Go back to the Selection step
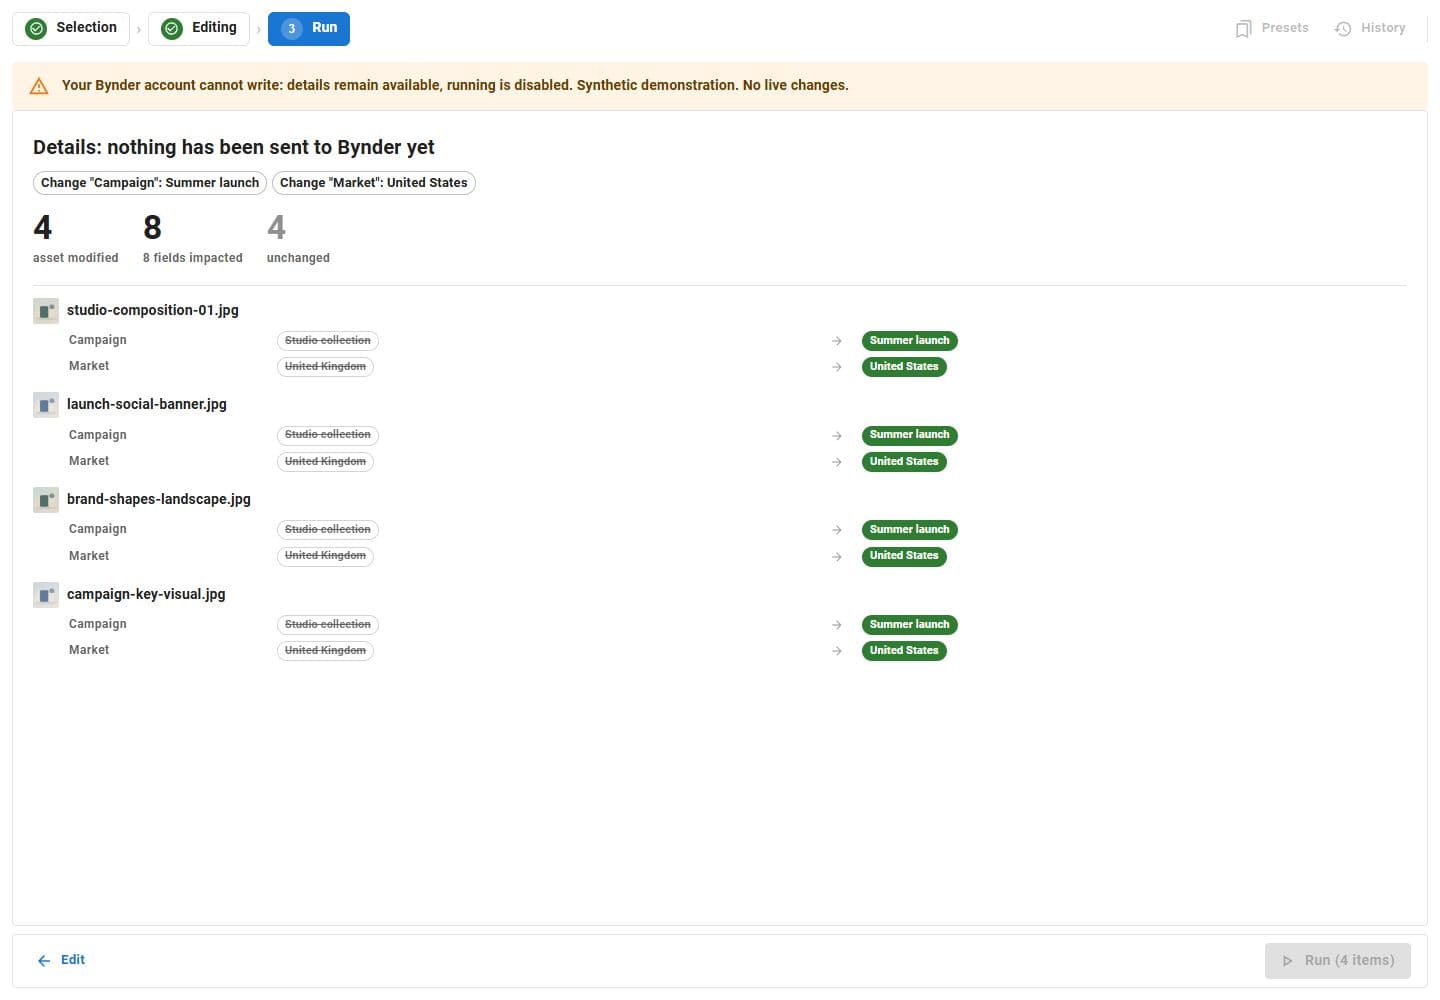This screenshot has width=1440, height=1000. tap(71, 28)
